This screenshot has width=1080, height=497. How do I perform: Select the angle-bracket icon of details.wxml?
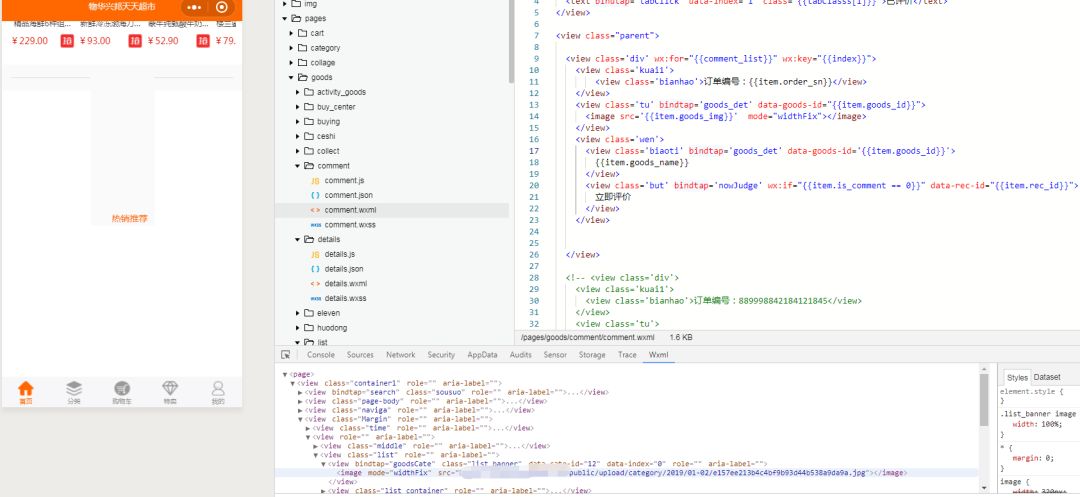click(315, 284)
